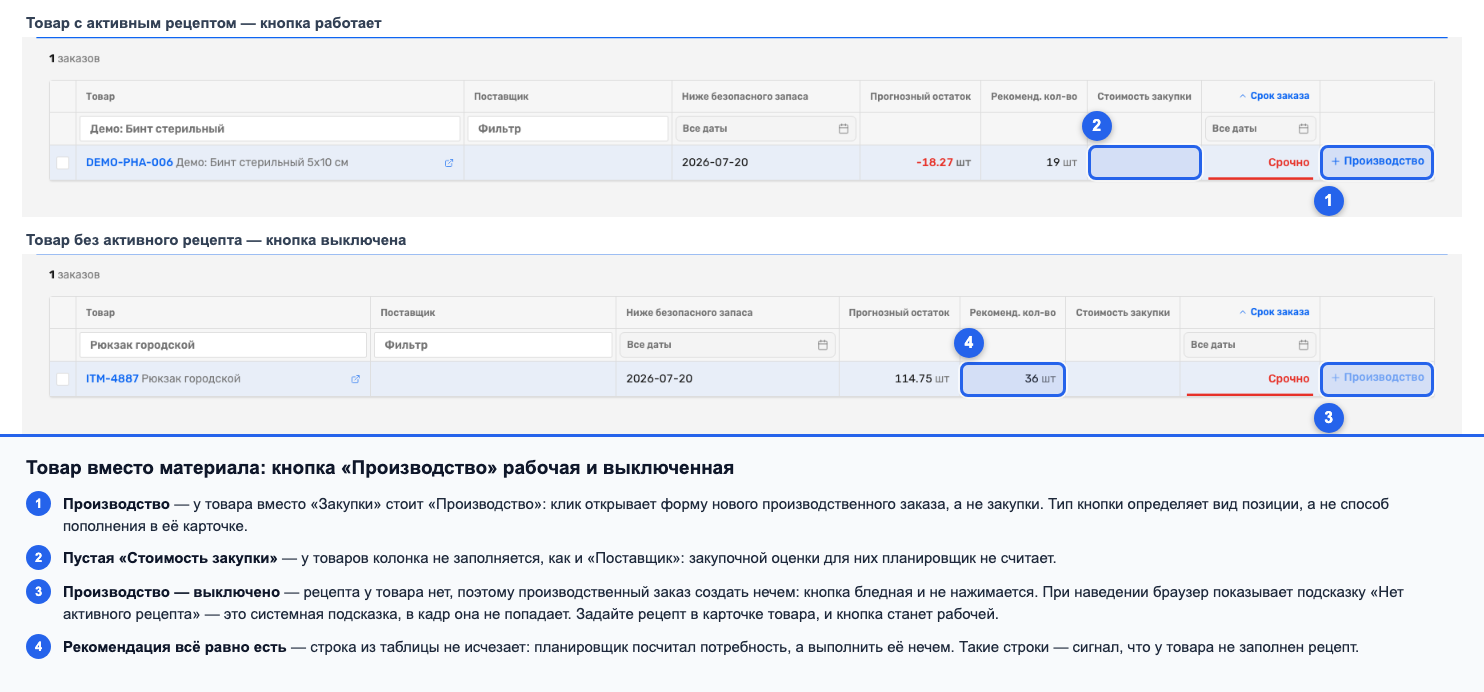Screen dimensions: 1484x692
Task: Click the '114.75 шт' forecast balance cell
Action: [898, 380]
